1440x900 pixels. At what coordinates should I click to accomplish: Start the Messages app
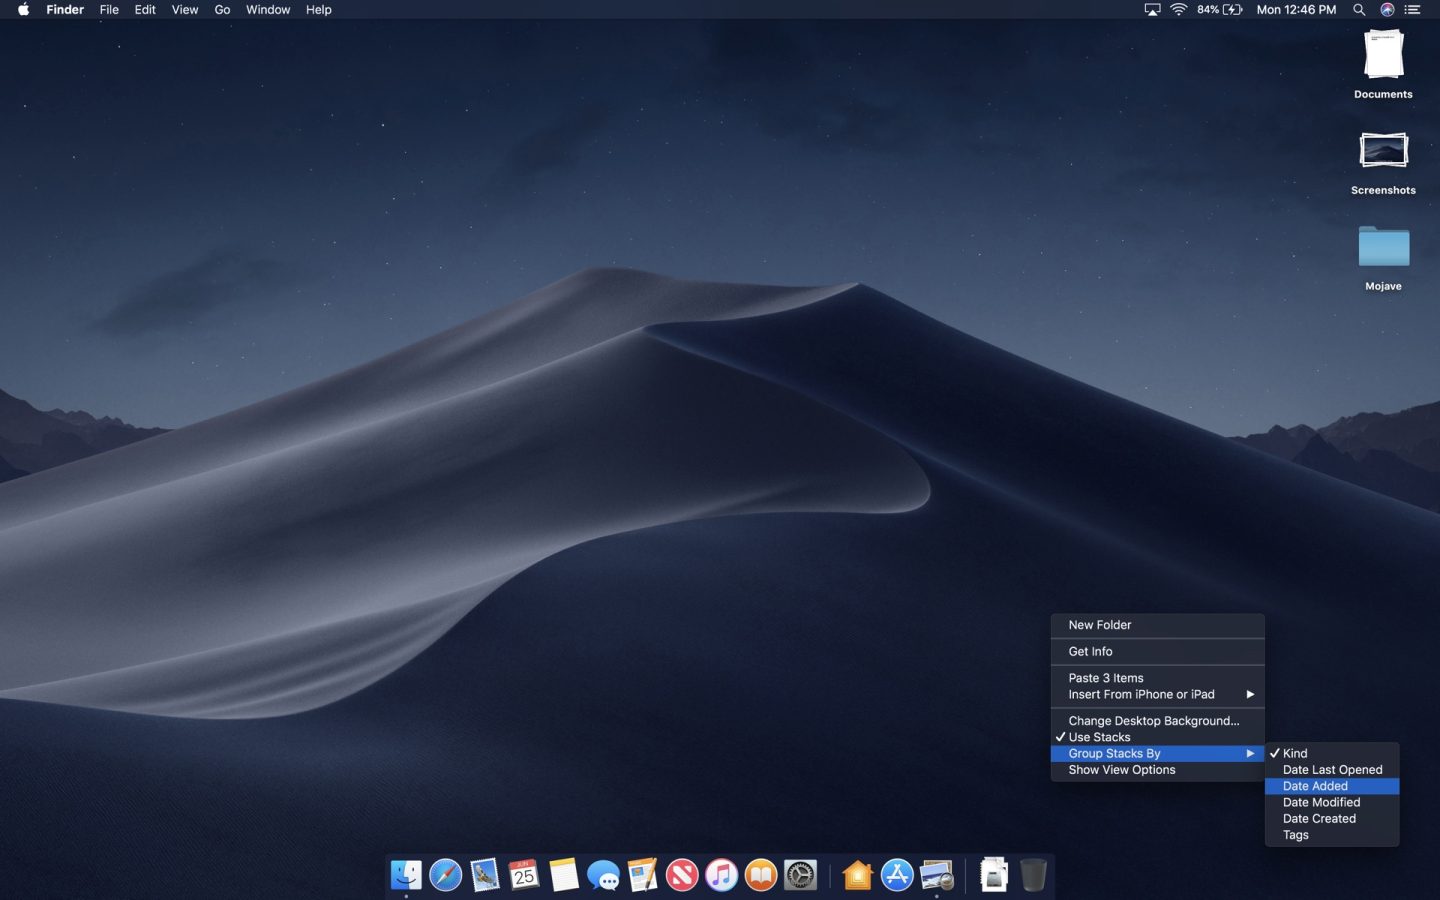click(602, 875)
